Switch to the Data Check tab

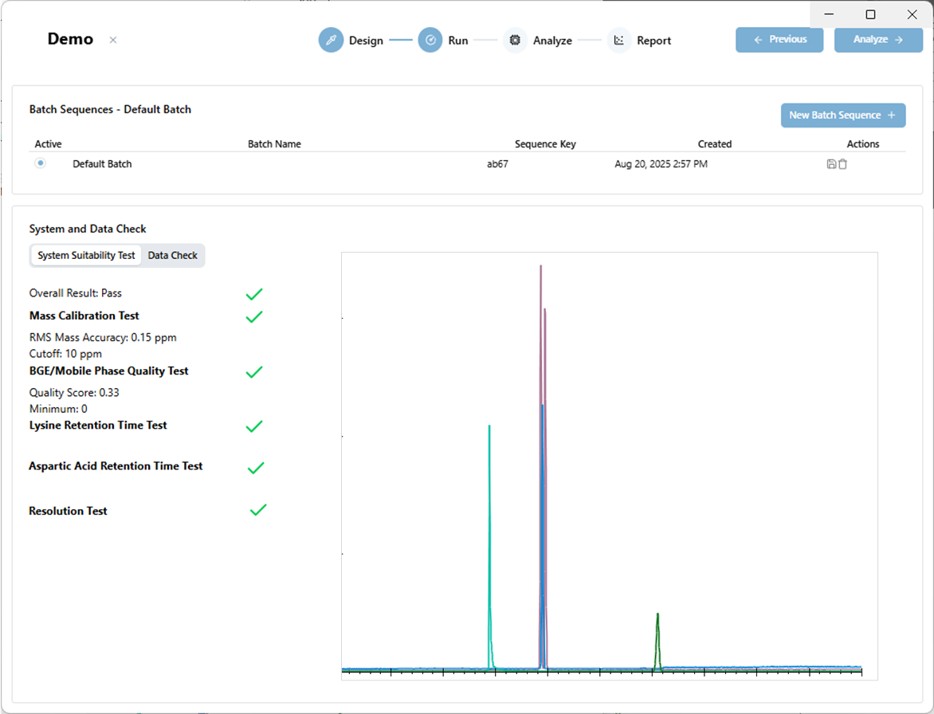click(x=173, y=255)
